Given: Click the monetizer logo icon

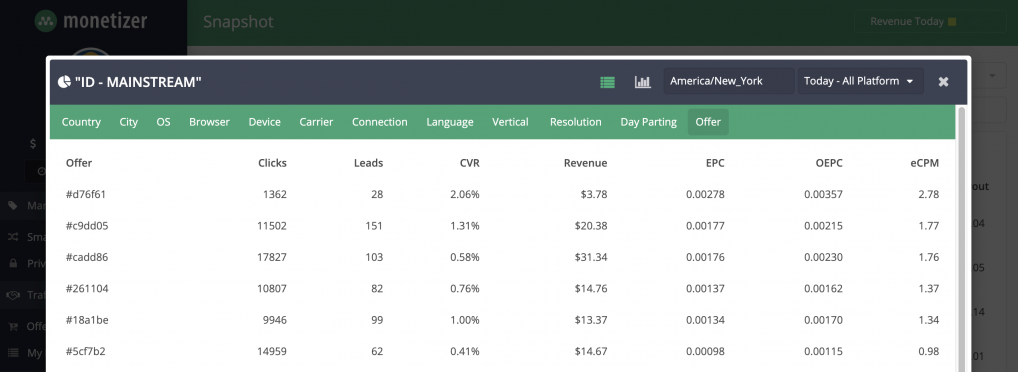Looking at the screenshot, I should tap(45, 21).
